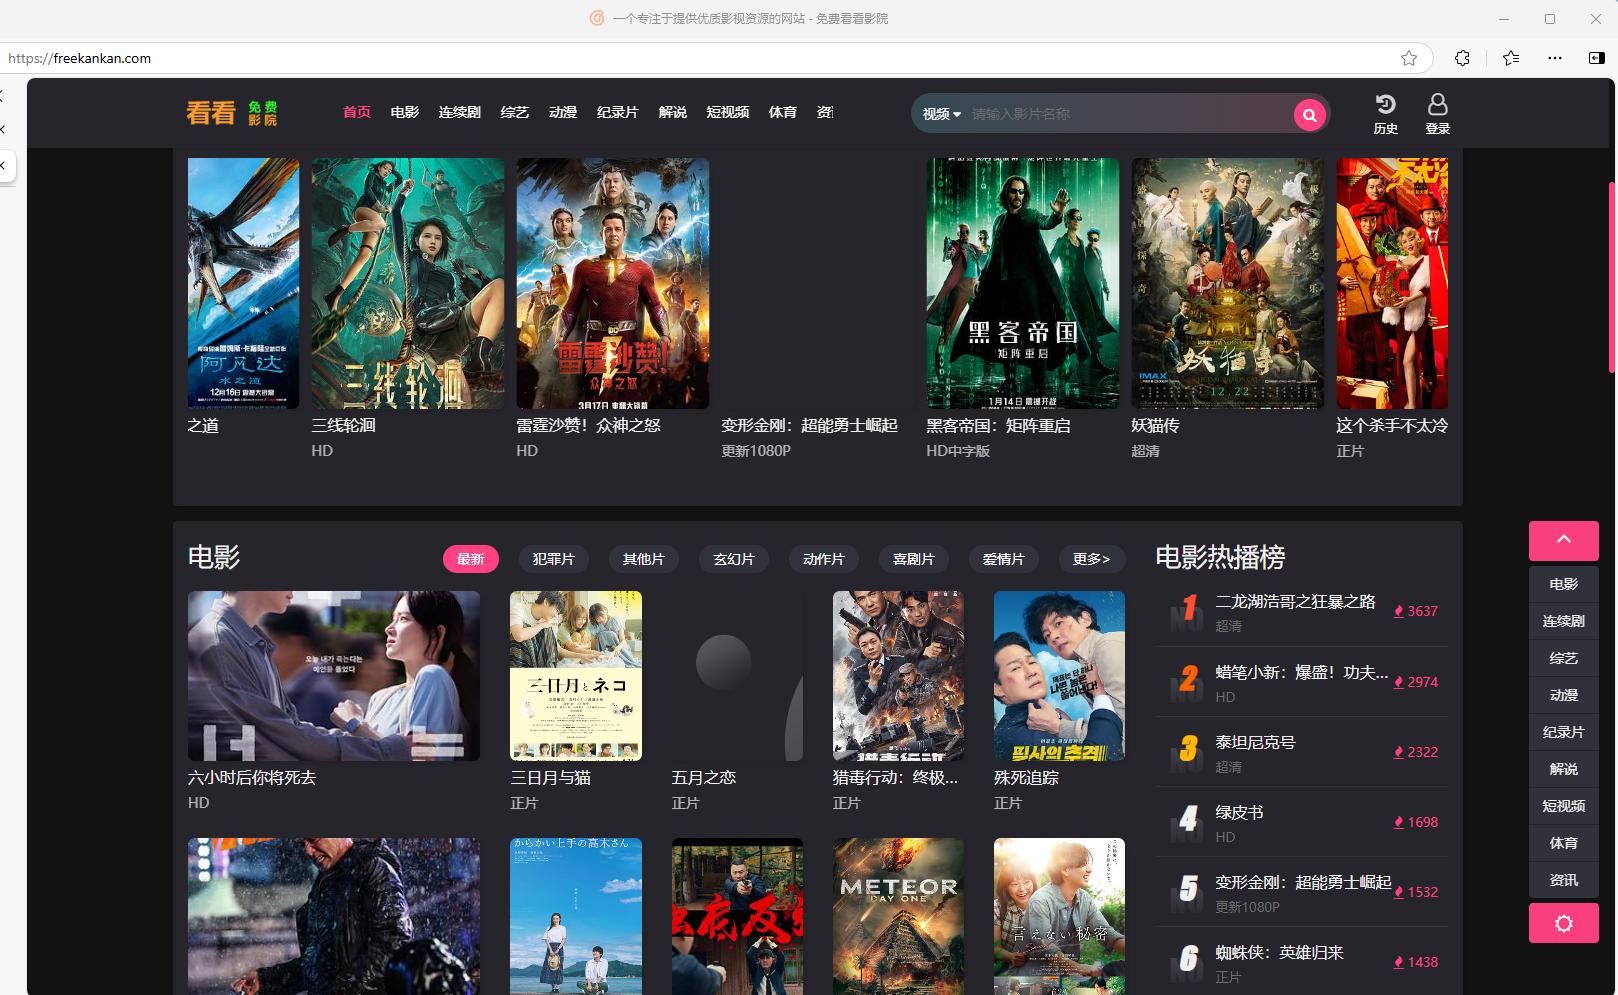Open the 体育 nav menu item
Viewport: 1618px width, 995px height.
[783, 112]
